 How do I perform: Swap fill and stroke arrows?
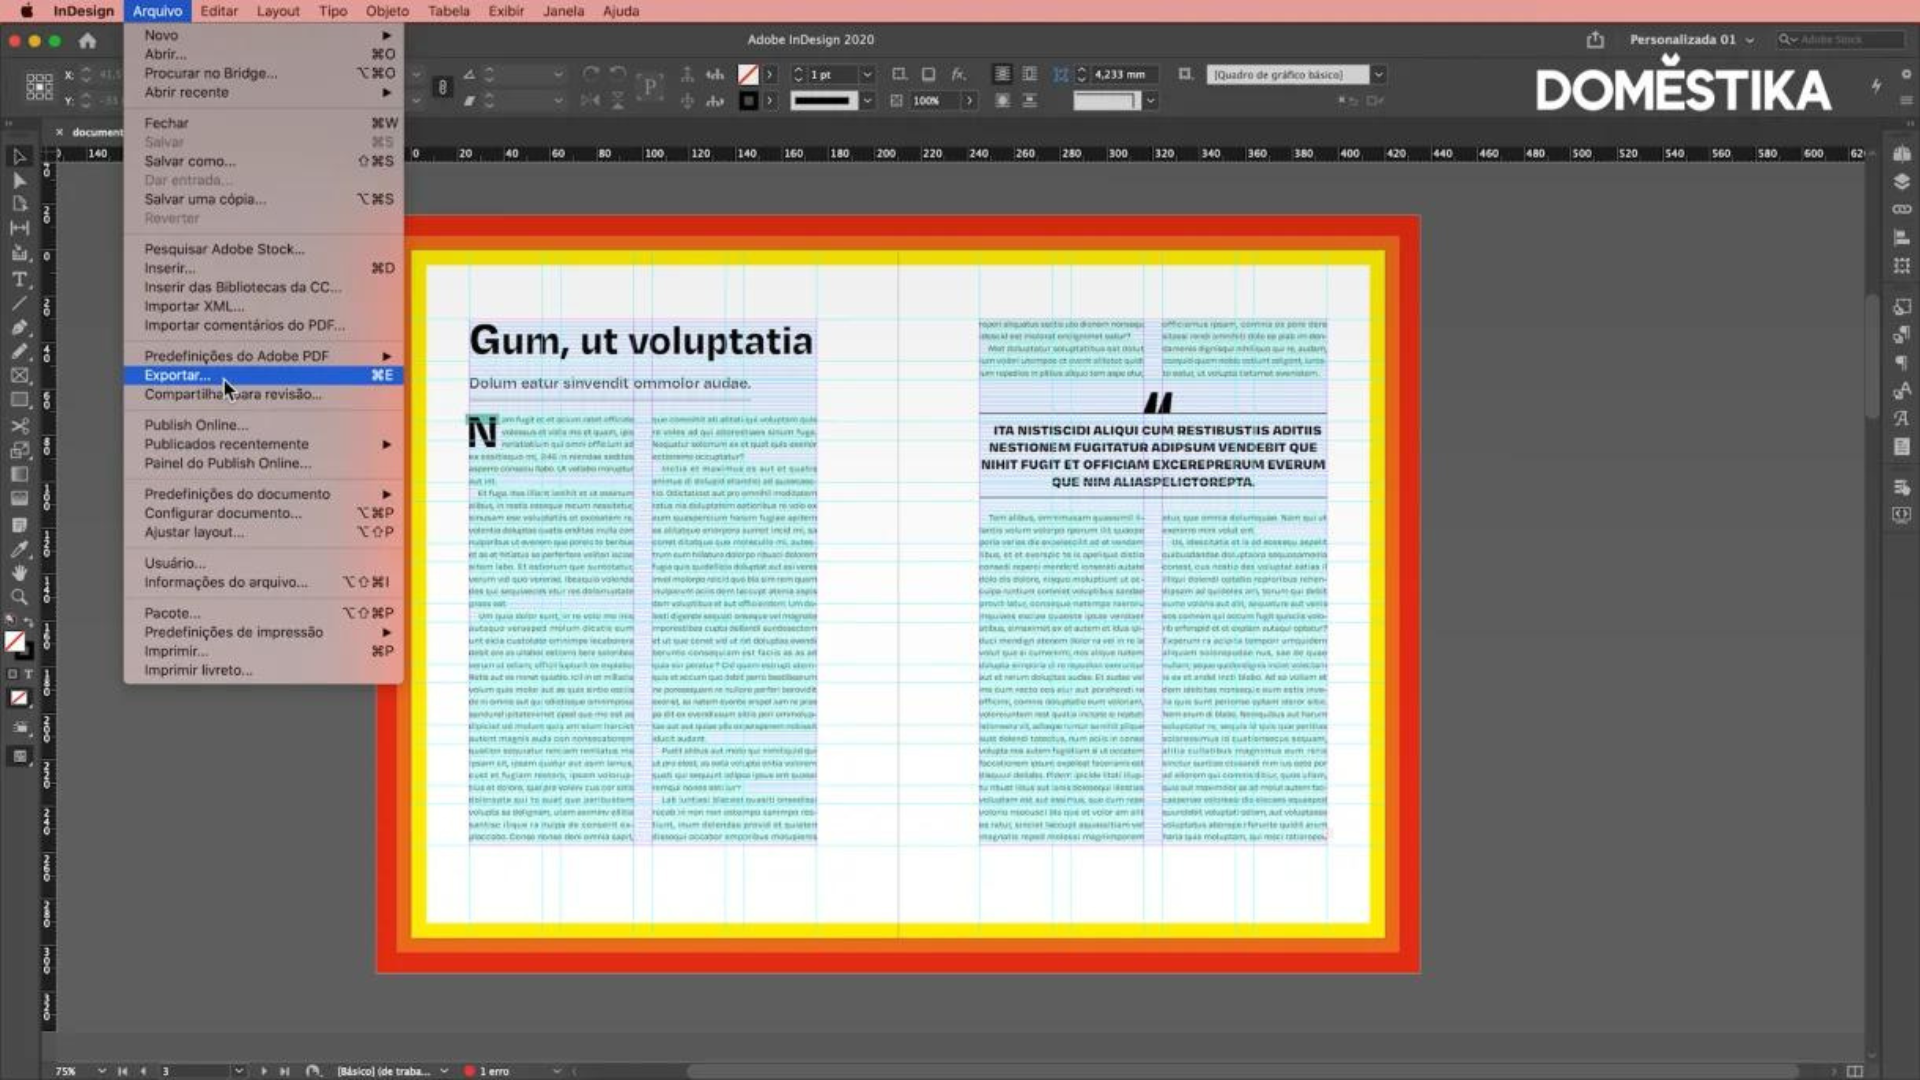click(29, 624)
